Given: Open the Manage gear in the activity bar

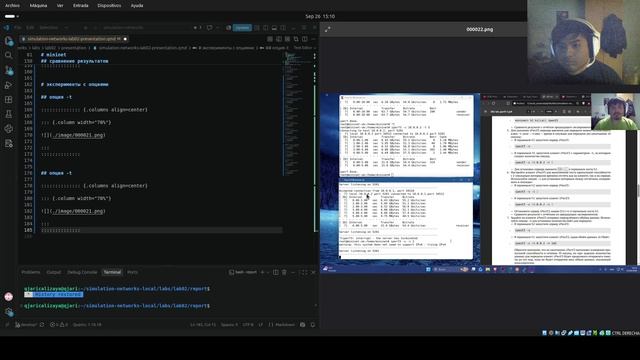Looking at the screenshot, I should coord(9,312).
